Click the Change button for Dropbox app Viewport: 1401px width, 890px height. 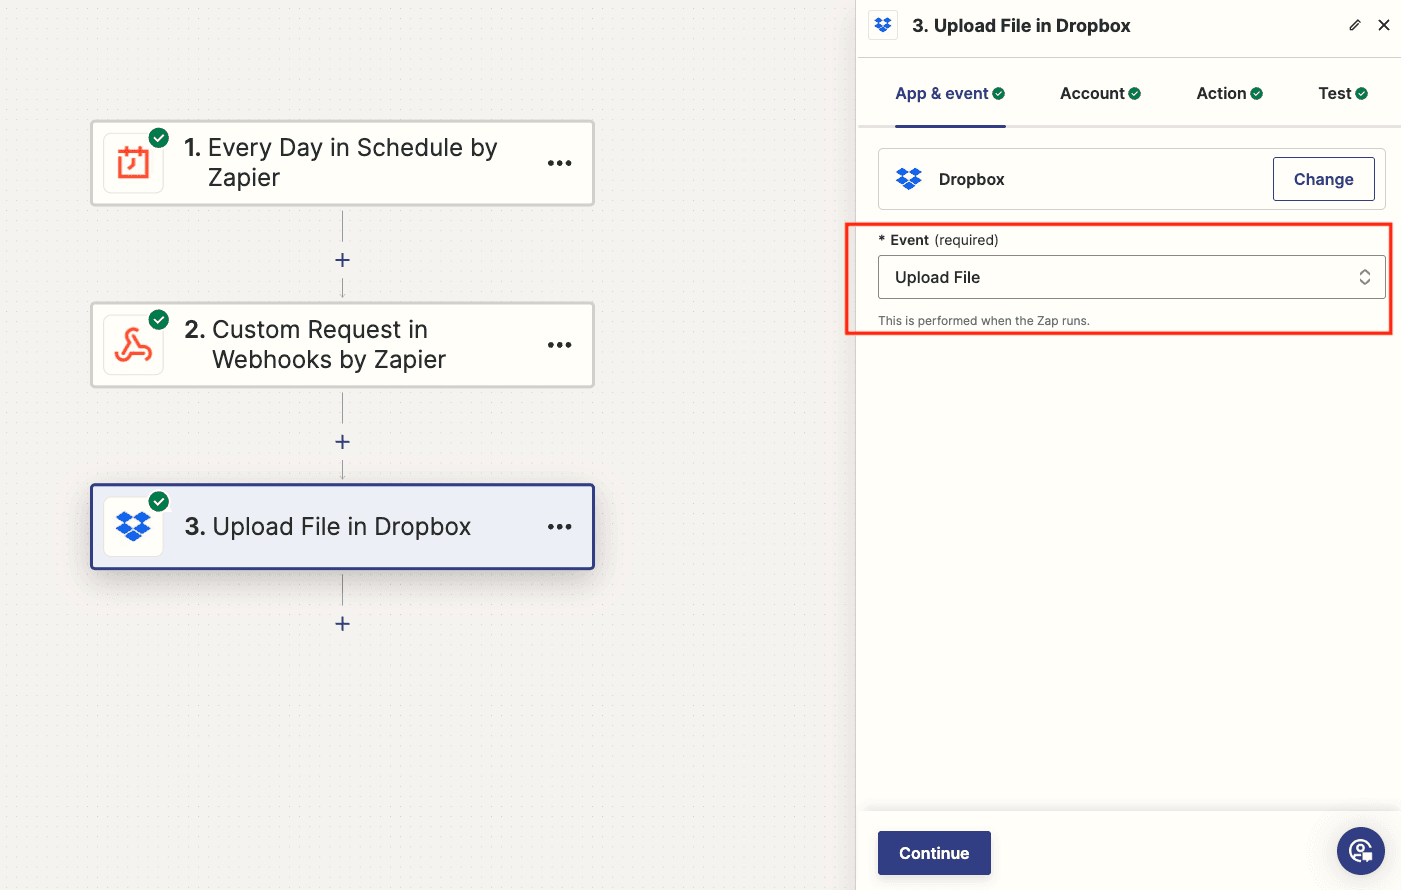(x=1324, y=179)
